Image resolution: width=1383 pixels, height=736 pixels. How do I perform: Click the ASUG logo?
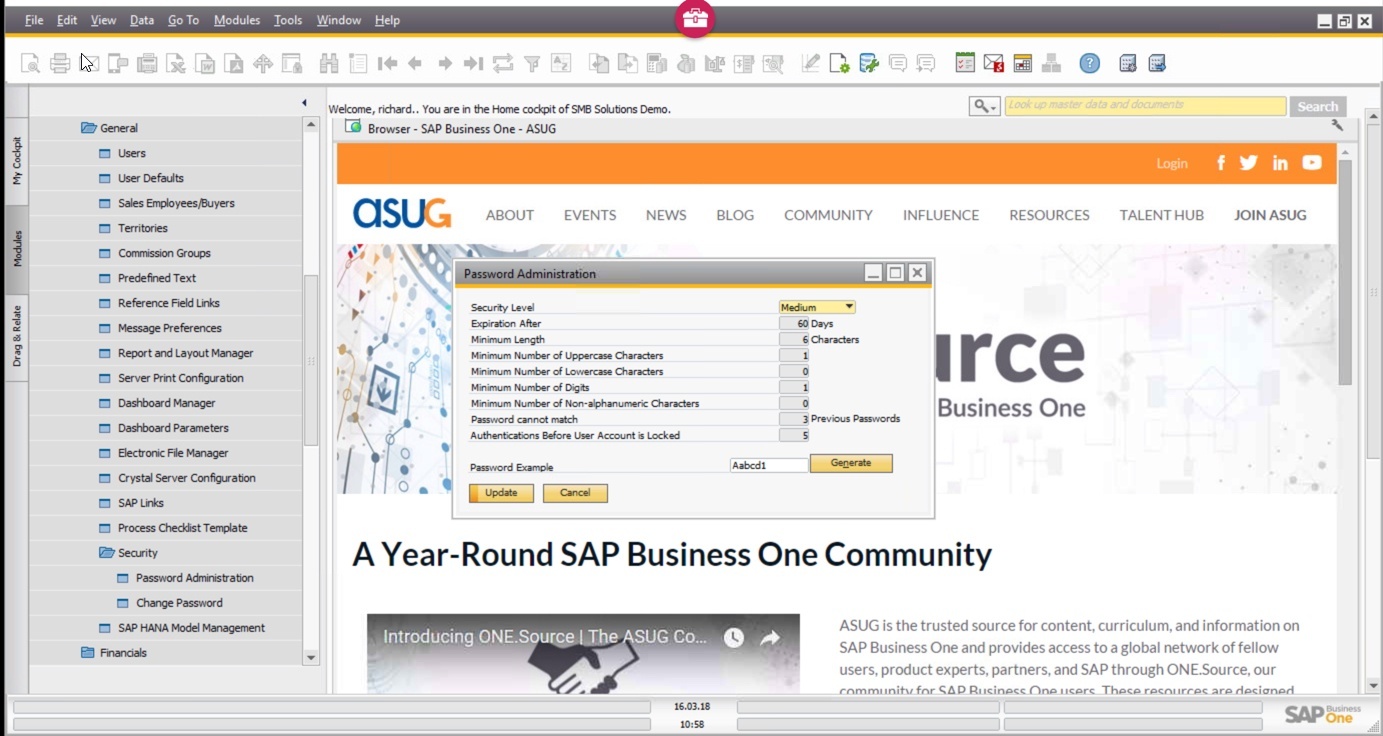pyautogui.click(x=402, y=213)
